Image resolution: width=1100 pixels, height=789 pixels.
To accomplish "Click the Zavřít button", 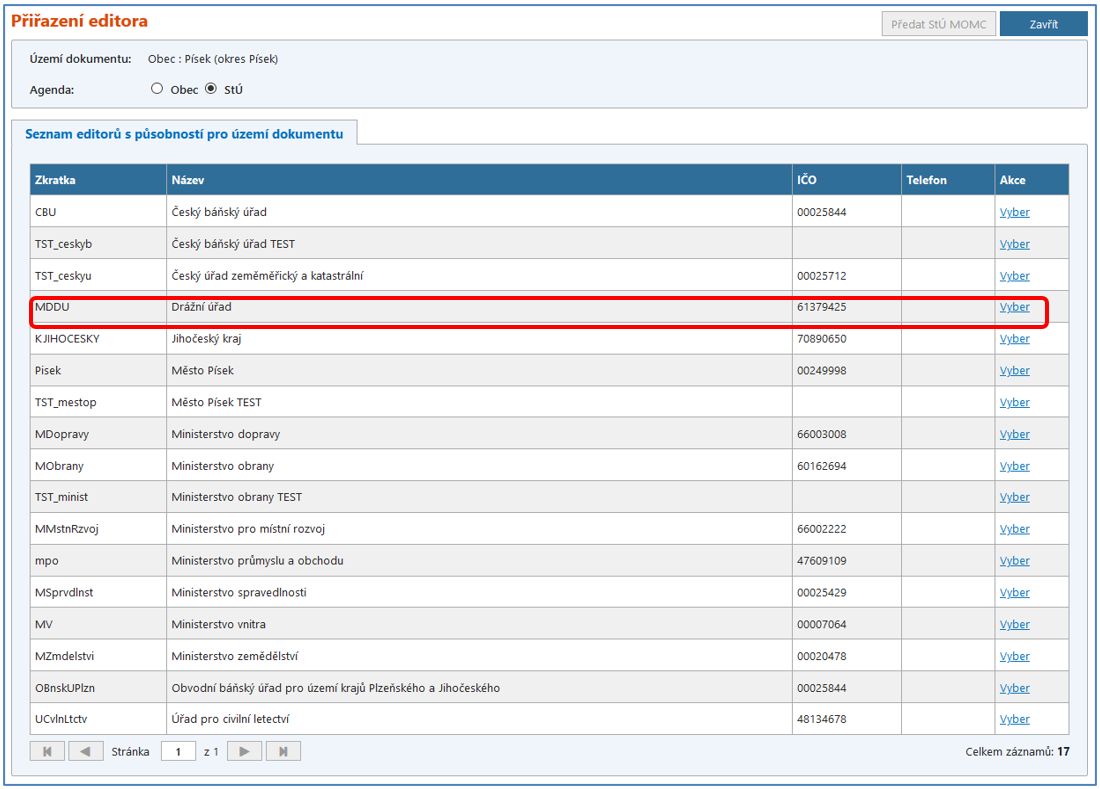I will pos(1043,24).
